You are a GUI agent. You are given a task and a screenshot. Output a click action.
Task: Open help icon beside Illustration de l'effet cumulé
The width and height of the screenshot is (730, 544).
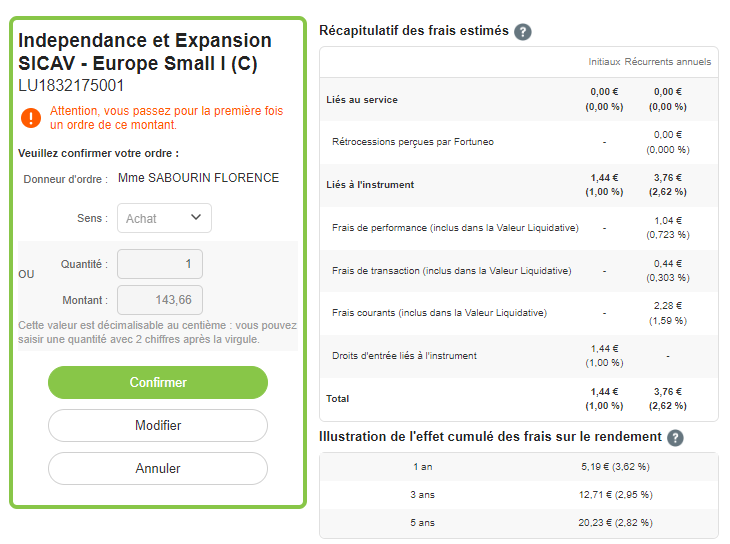pyautogui.click(x=675, y=438)
